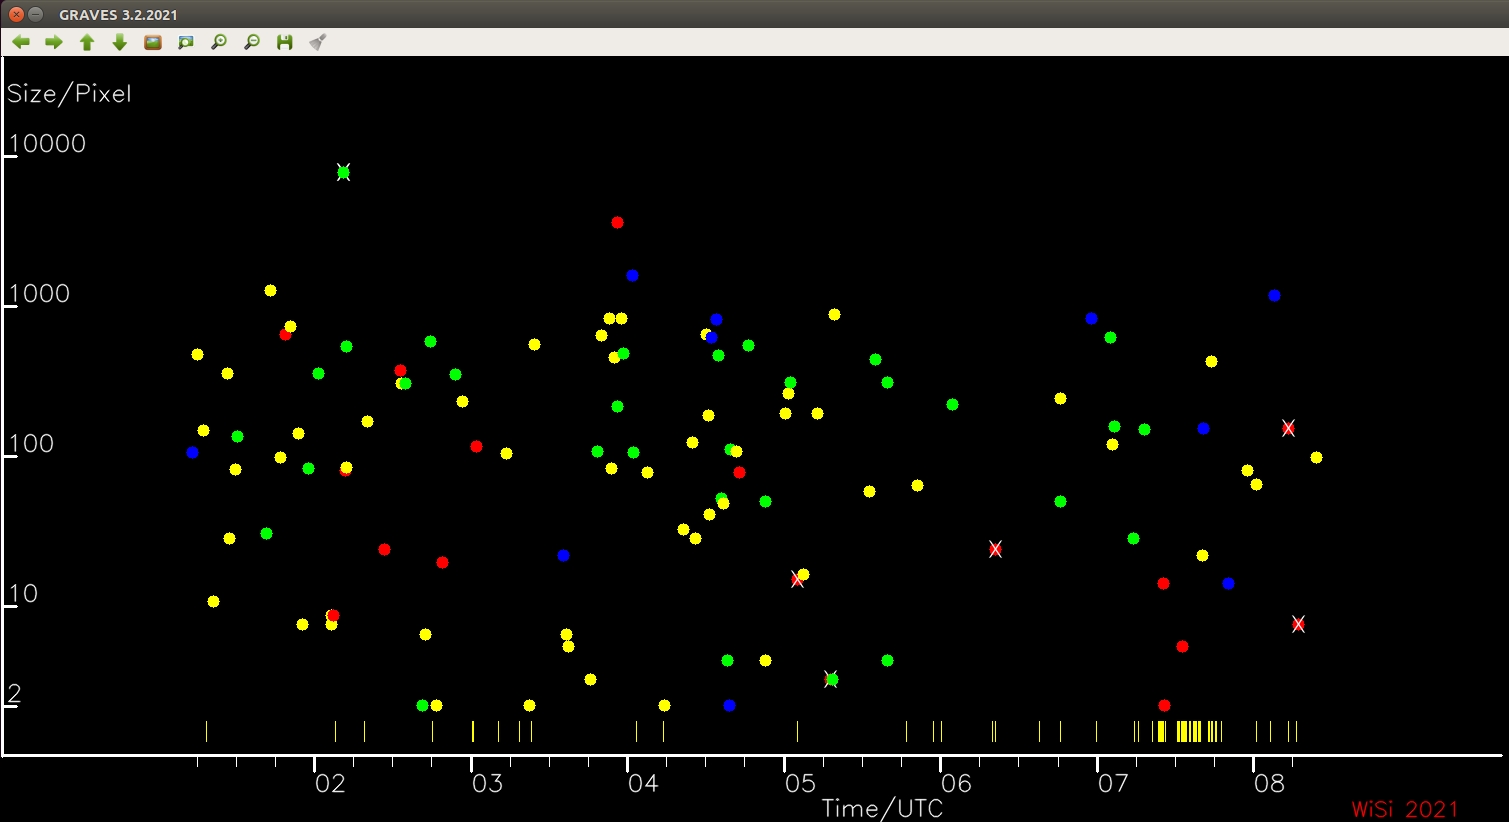Viewport: 1509px width, 822px height.
Task: Select the blue point above 1000 near 04
Action: (x=632, y=275)
